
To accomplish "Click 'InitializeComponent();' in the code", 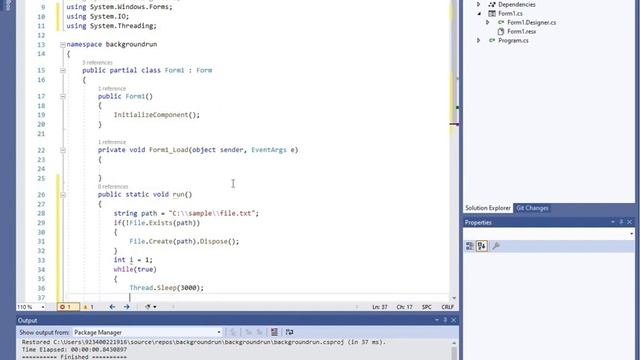I will [x=157, y=115].
